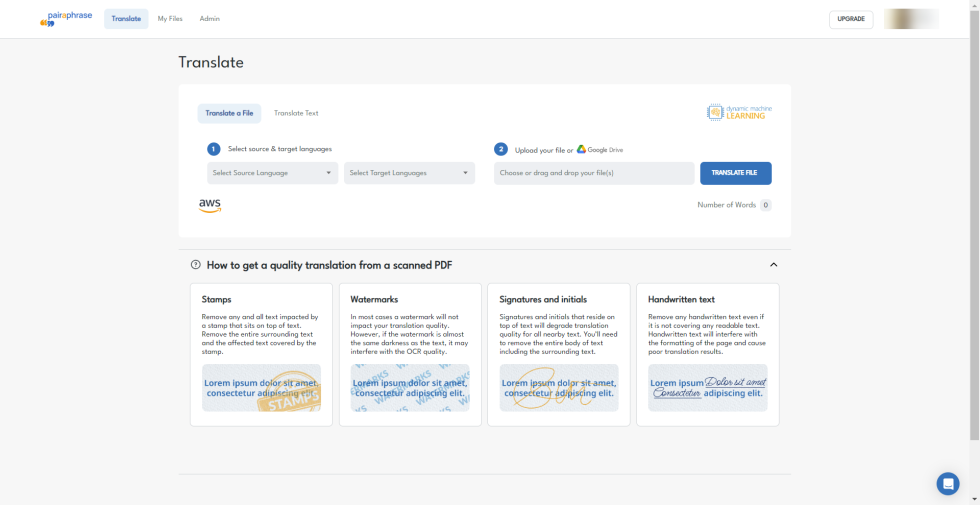Go to the Admin menu item
980x505 pixels.
coord(210,19)
